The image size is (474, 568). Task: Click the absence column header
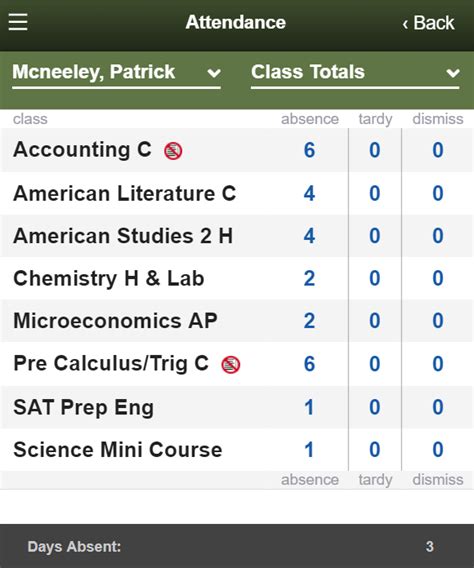[x=310, y=119]
